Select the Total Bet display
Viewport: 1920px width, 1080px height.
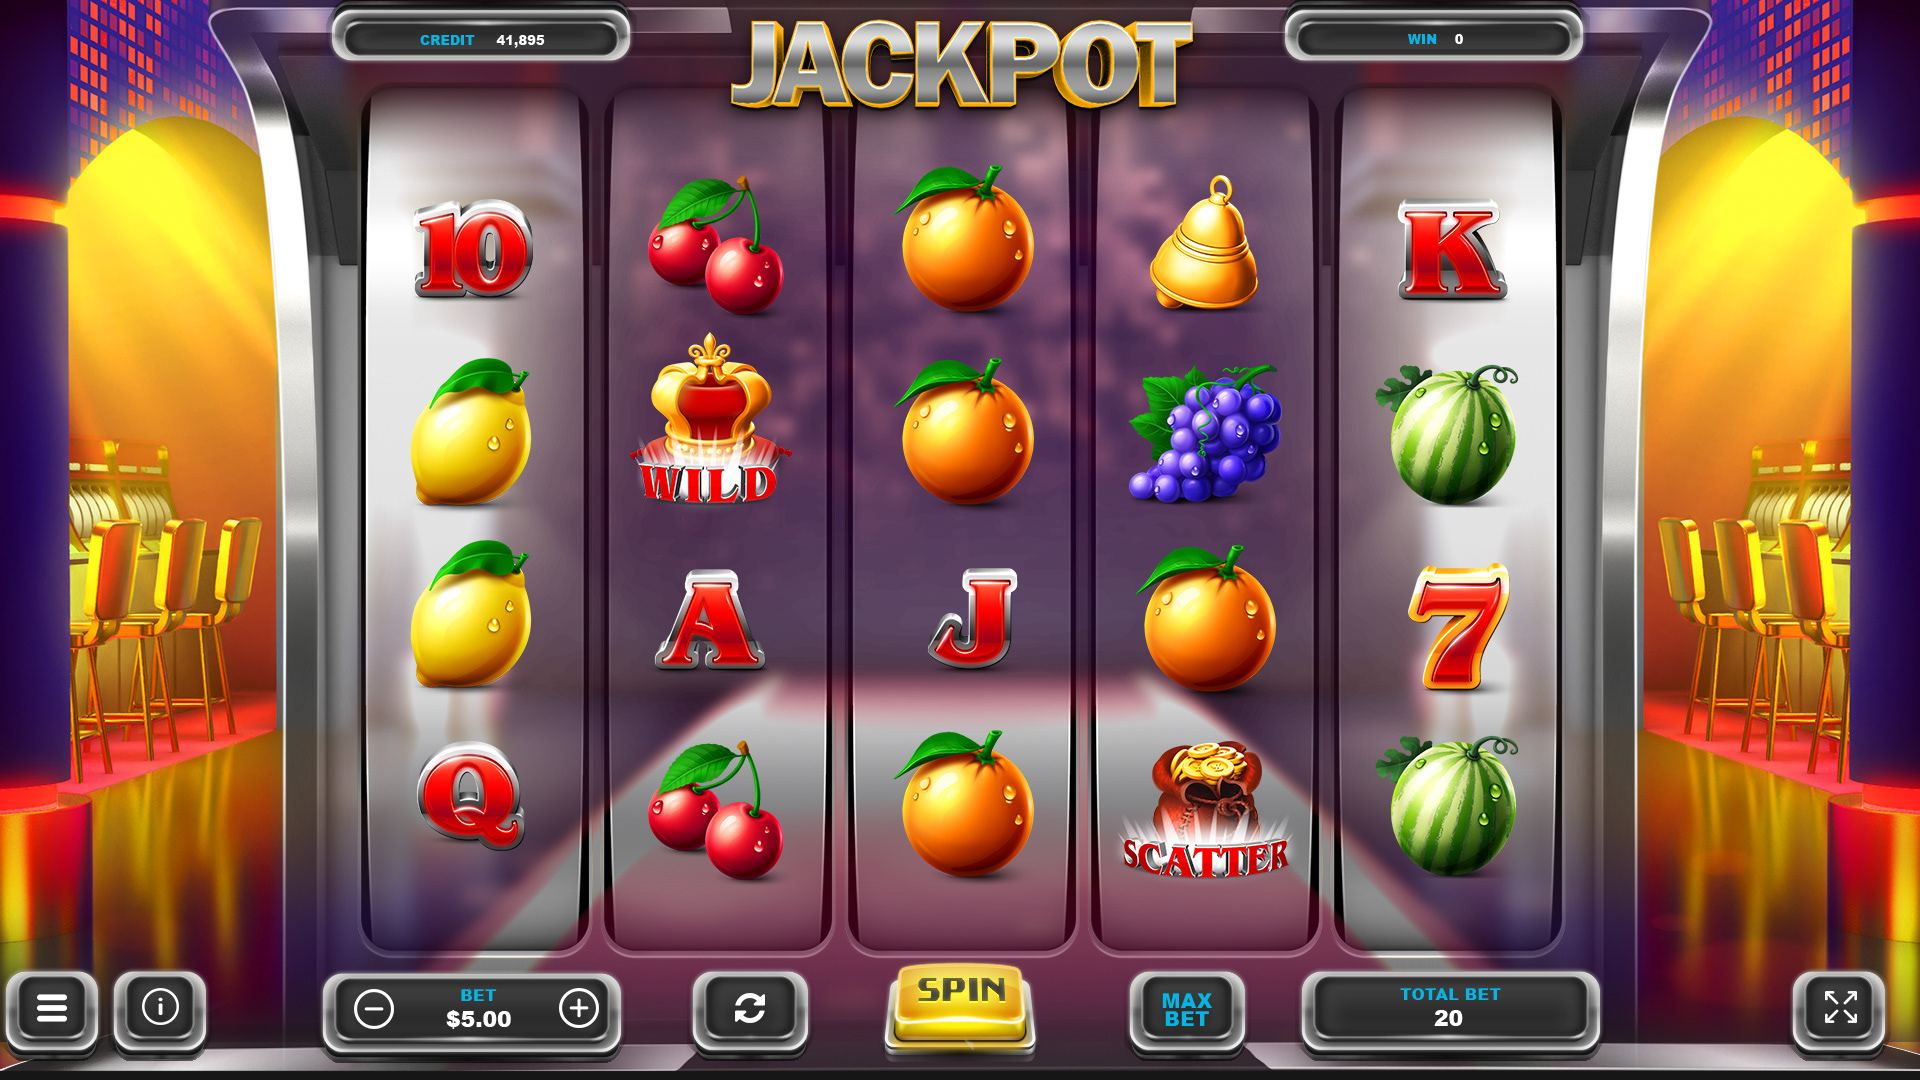1450,1008
